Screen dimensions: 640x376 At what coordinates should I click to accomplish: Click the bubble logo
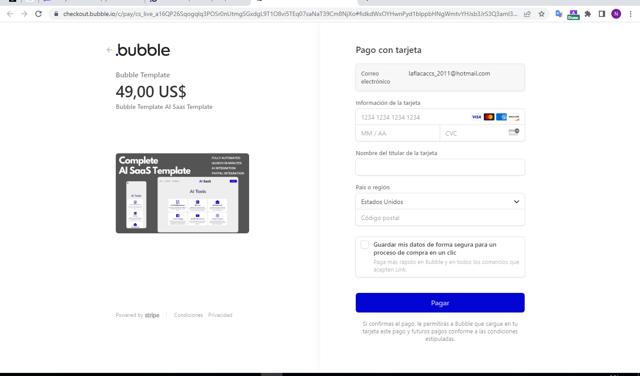click(x=143, y=50)
